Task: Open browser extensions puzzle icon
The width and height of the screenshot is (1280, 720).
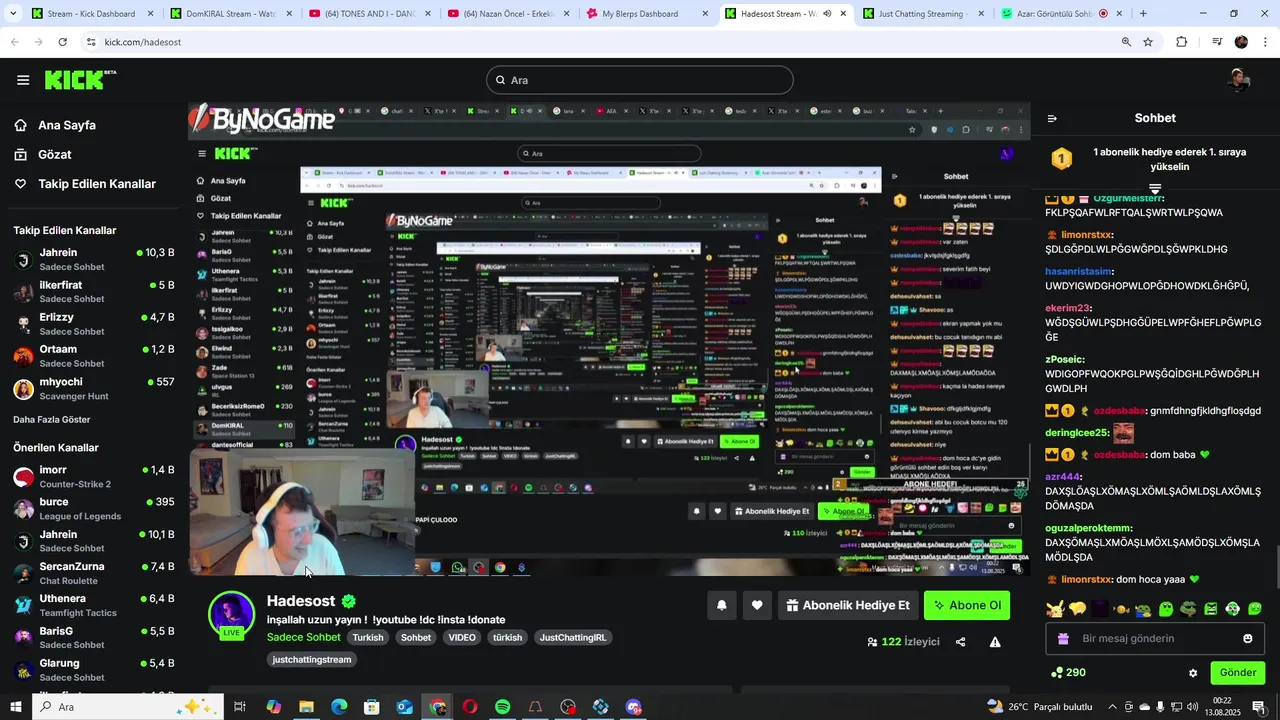Action: 1182,42
